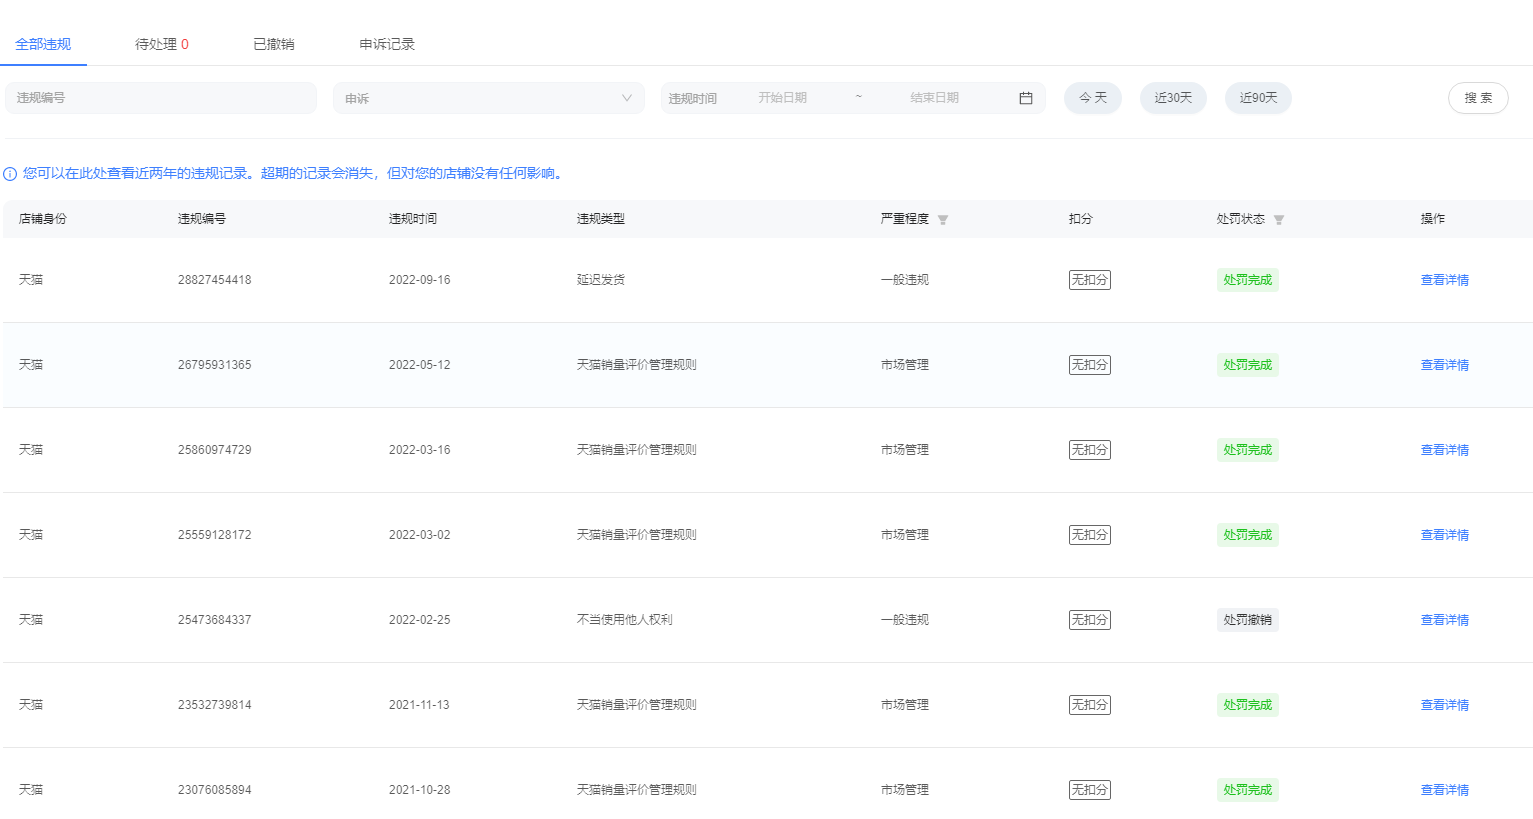Click the 违规时间 column header
Screen dimensions: 1533x819
point(413,219)
